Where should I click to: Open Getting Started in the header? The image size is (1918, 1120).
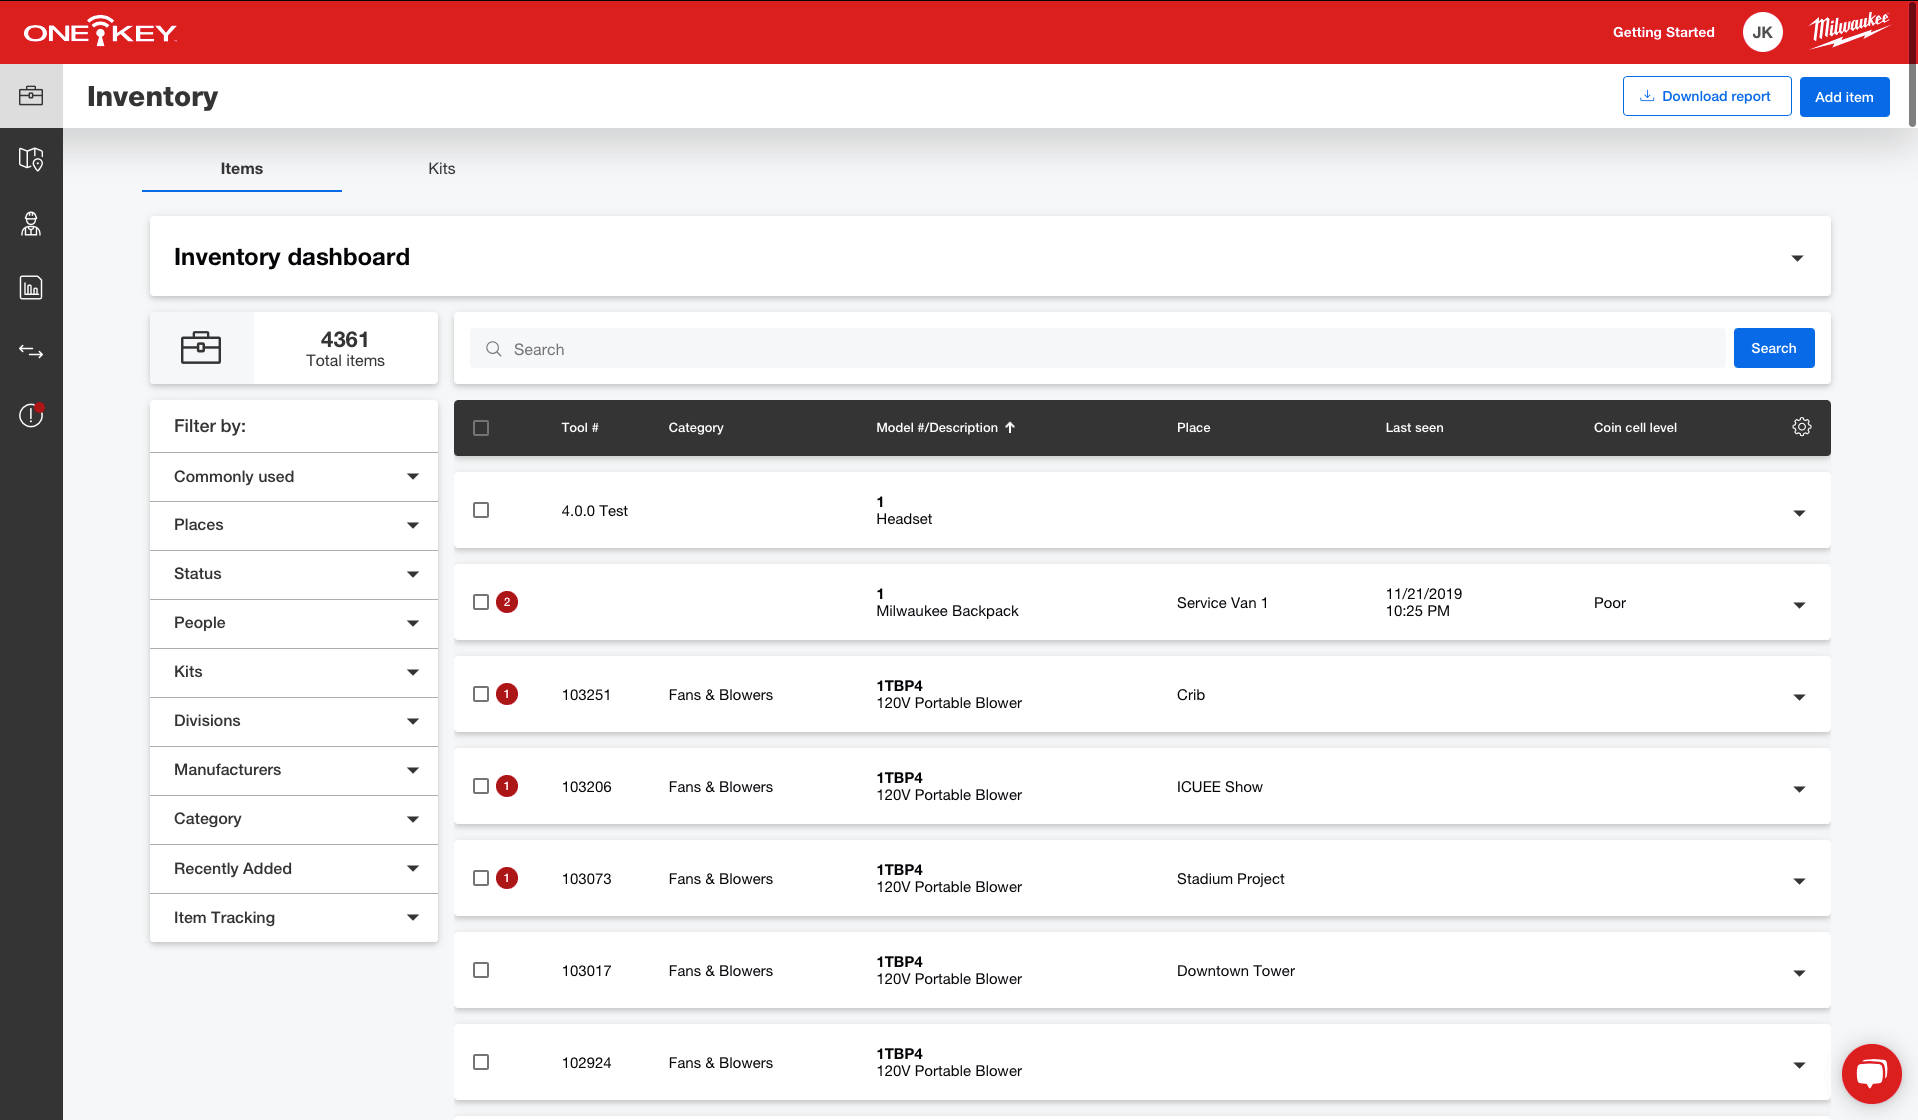click(1663, 32)
